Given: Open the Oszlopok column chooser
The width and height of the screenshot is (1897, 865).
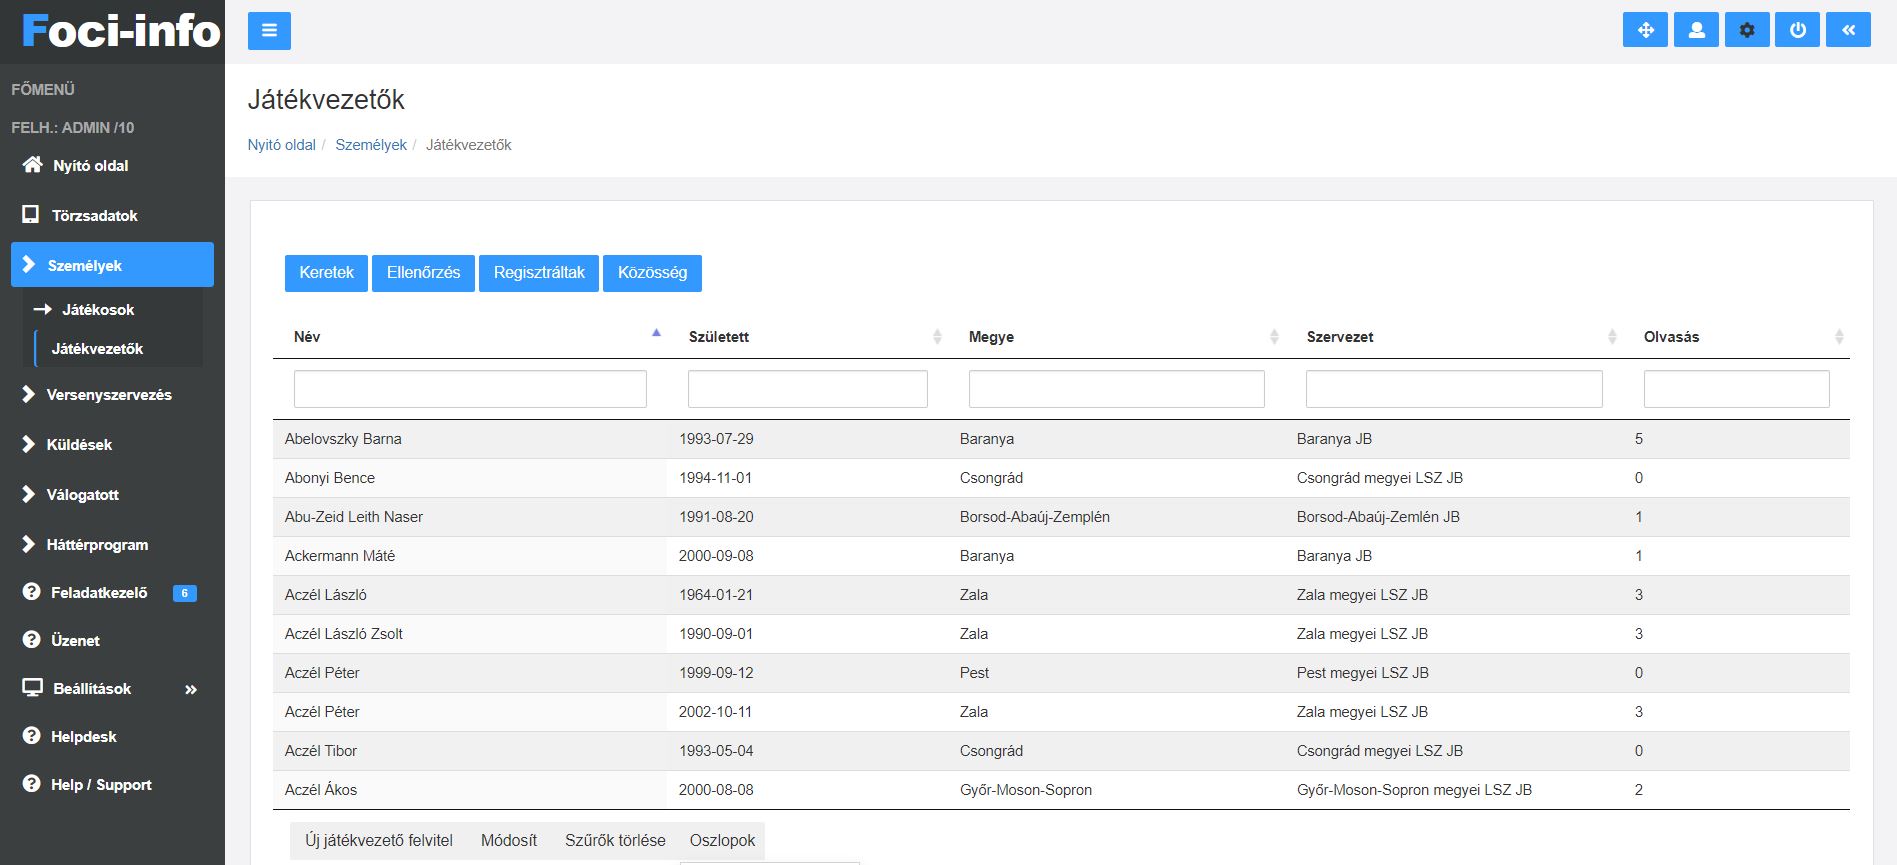Looking at the screenshot, I should point(722,841).
